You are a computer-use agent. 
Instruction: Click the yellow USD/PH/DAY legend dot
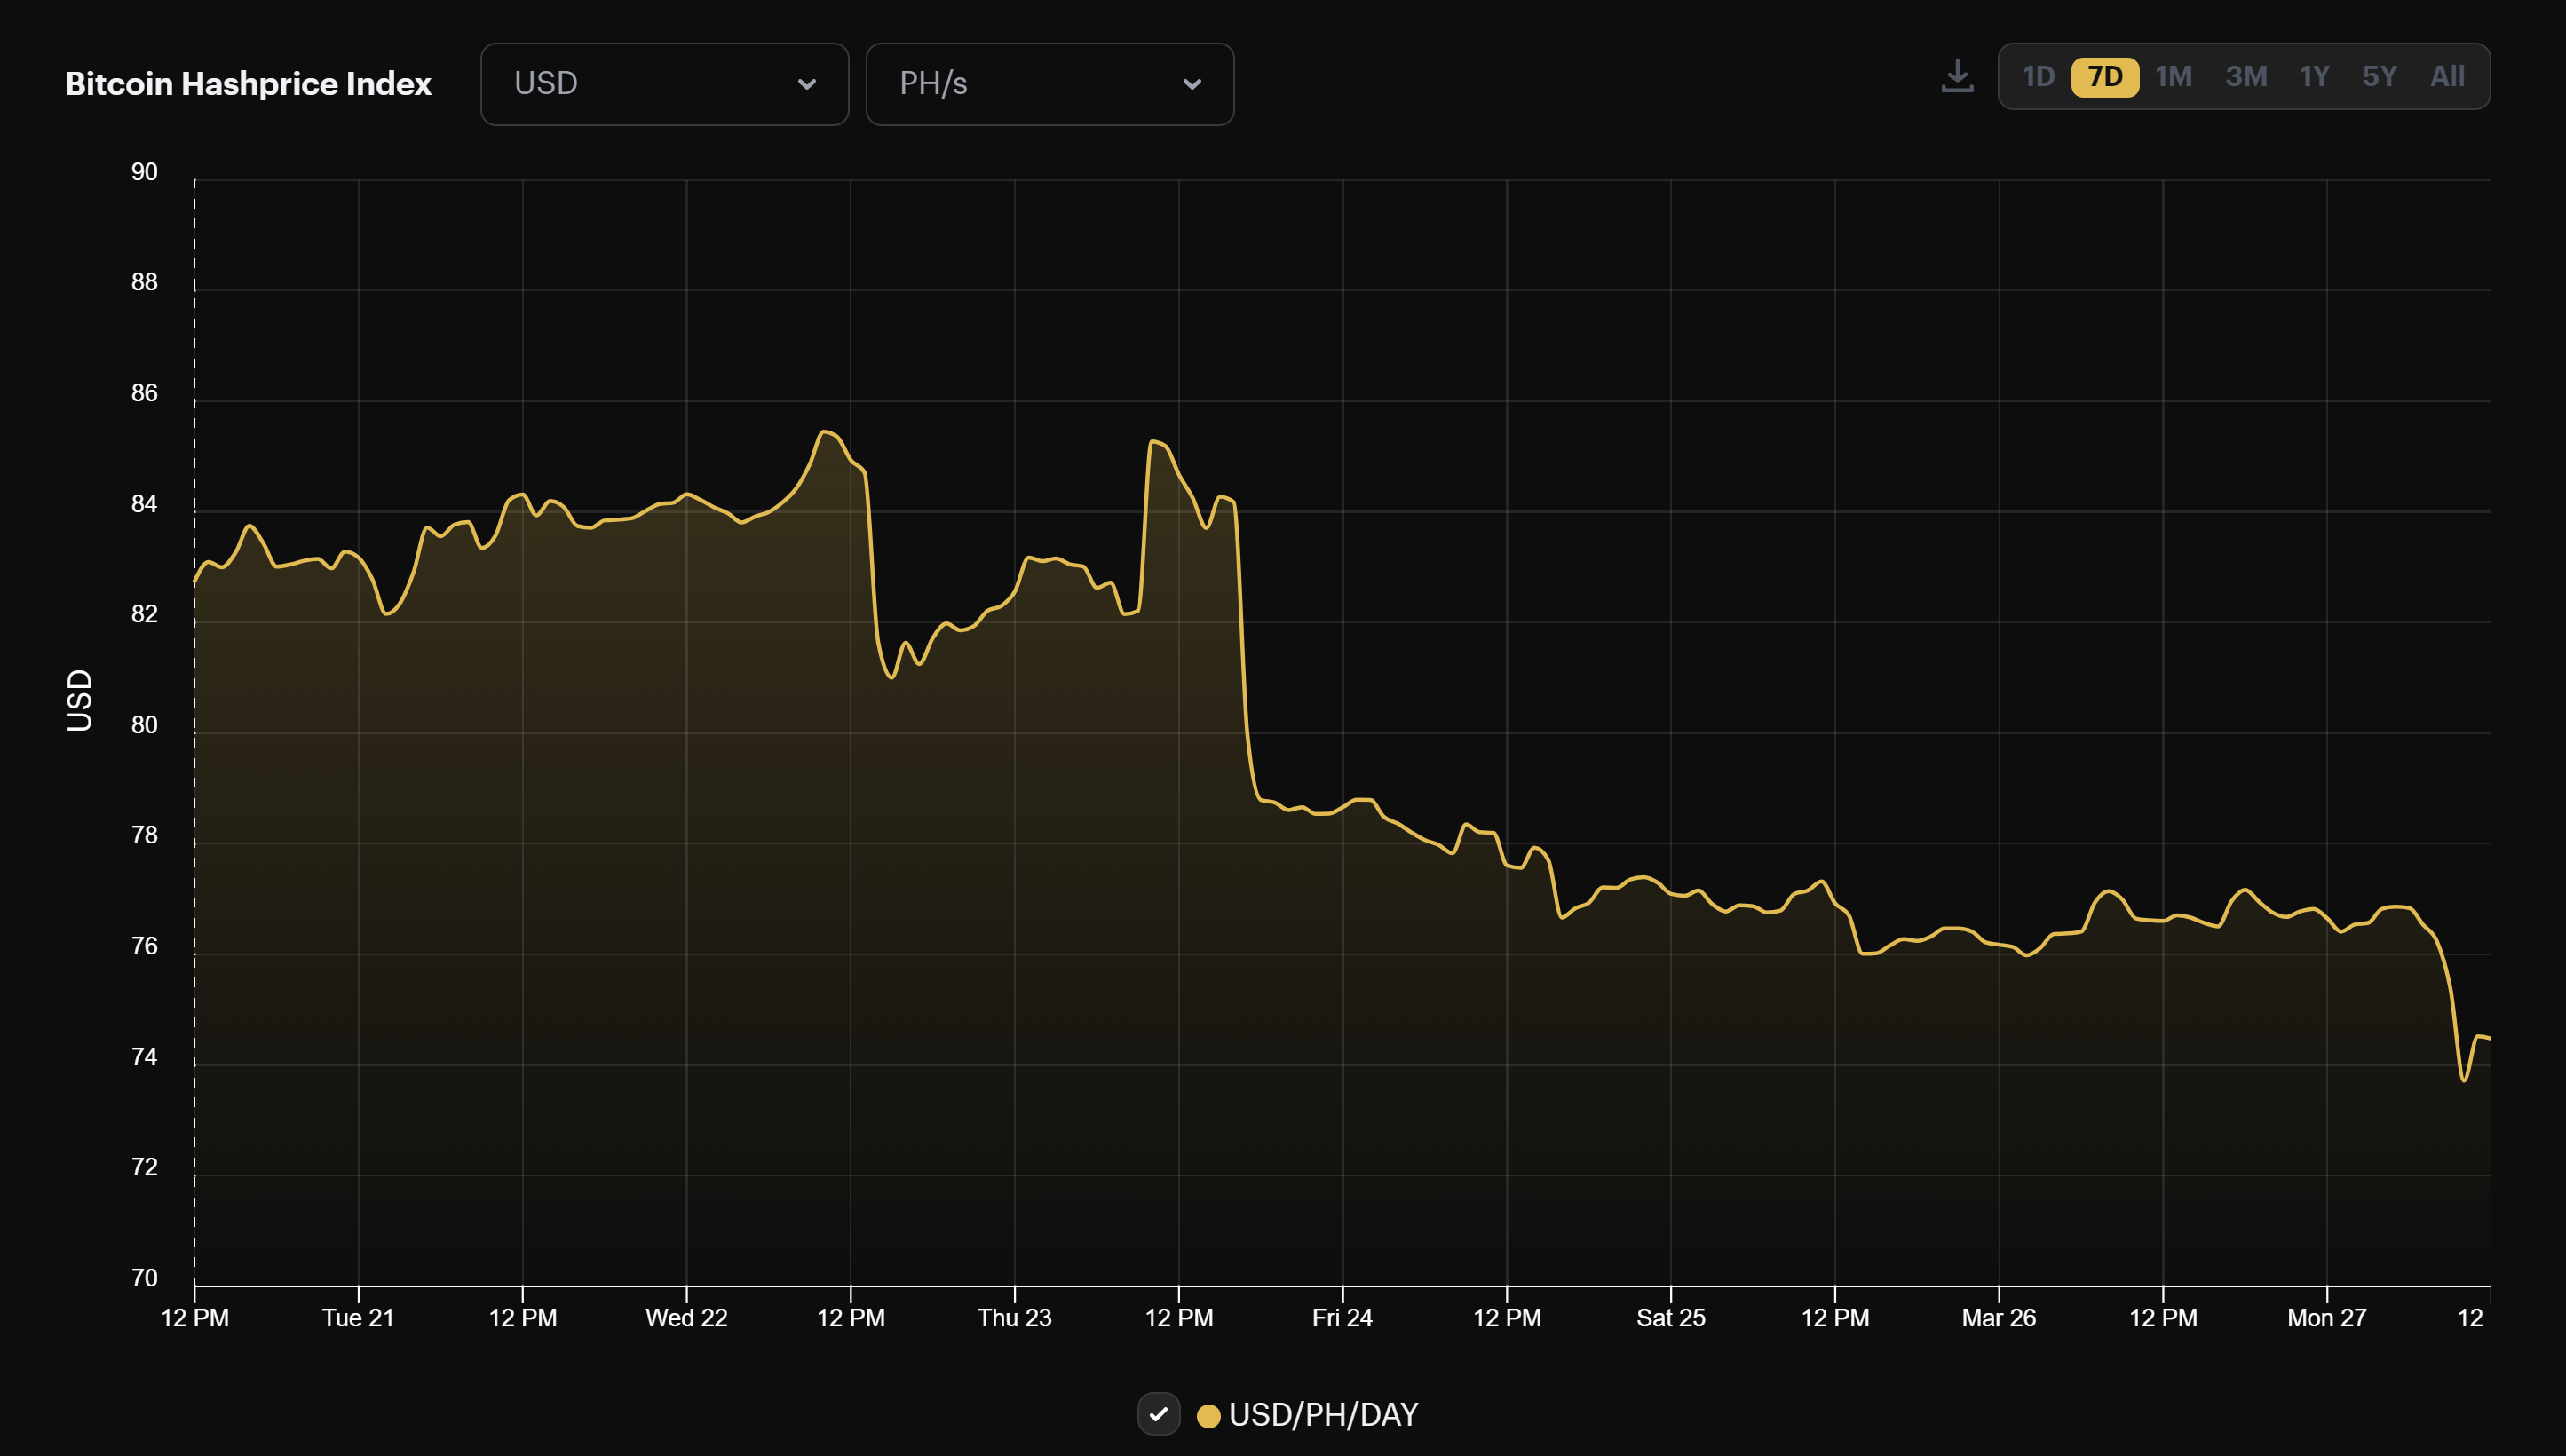click(1208, 1415)
